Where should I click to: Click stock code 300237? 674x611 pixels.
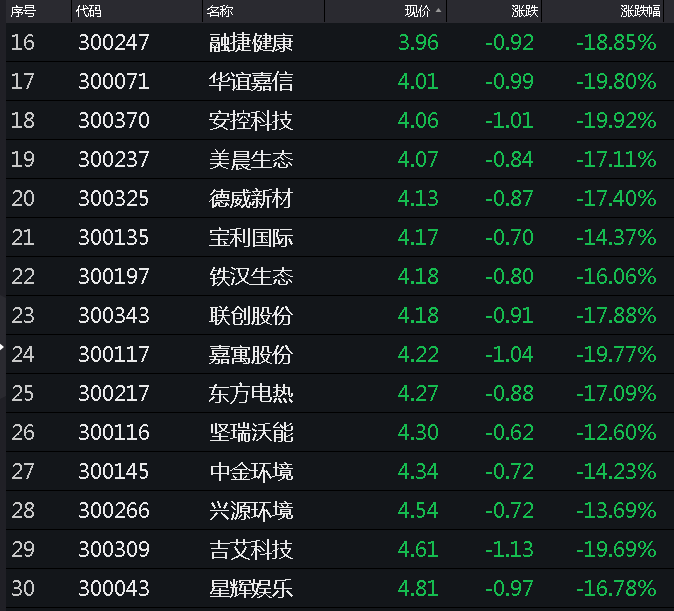(x=114, y=160)
